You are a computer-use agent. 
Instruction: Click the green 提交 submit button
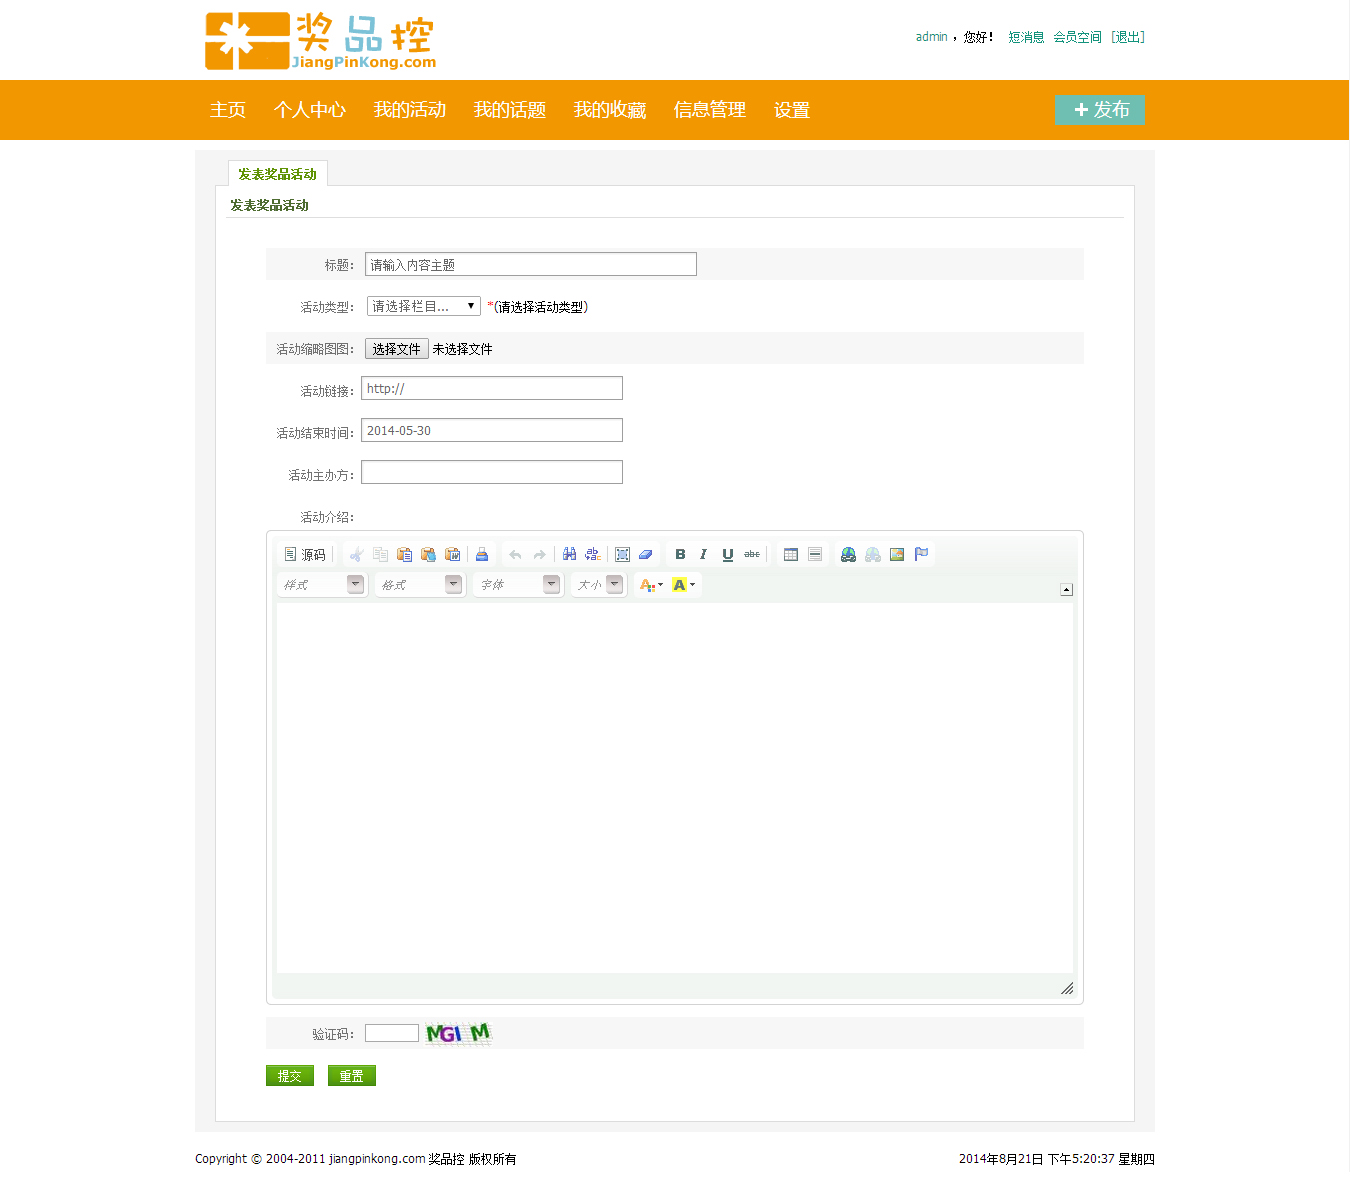[x=290, y=1076]
